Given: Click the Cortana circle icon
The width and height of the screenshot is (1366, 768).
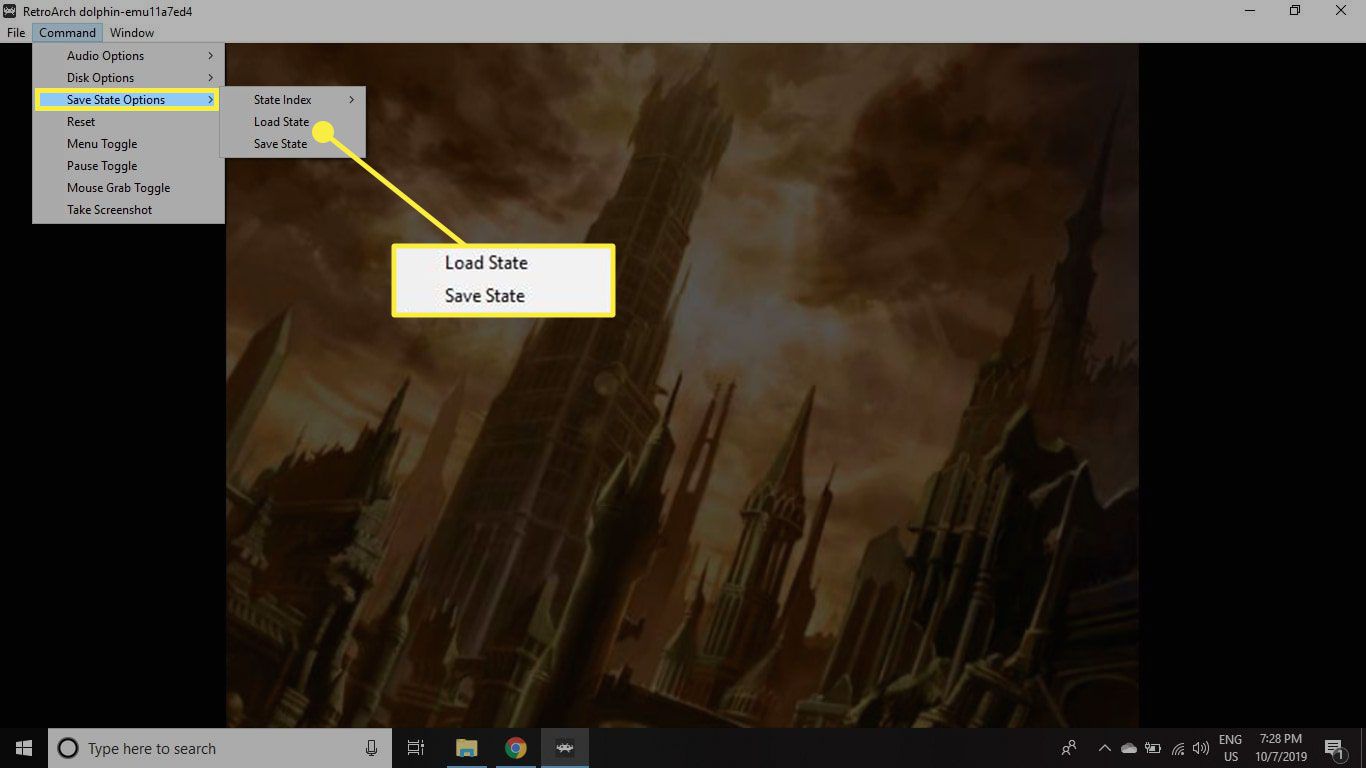Looking at the screenshot, I should [x=68, y=748].
